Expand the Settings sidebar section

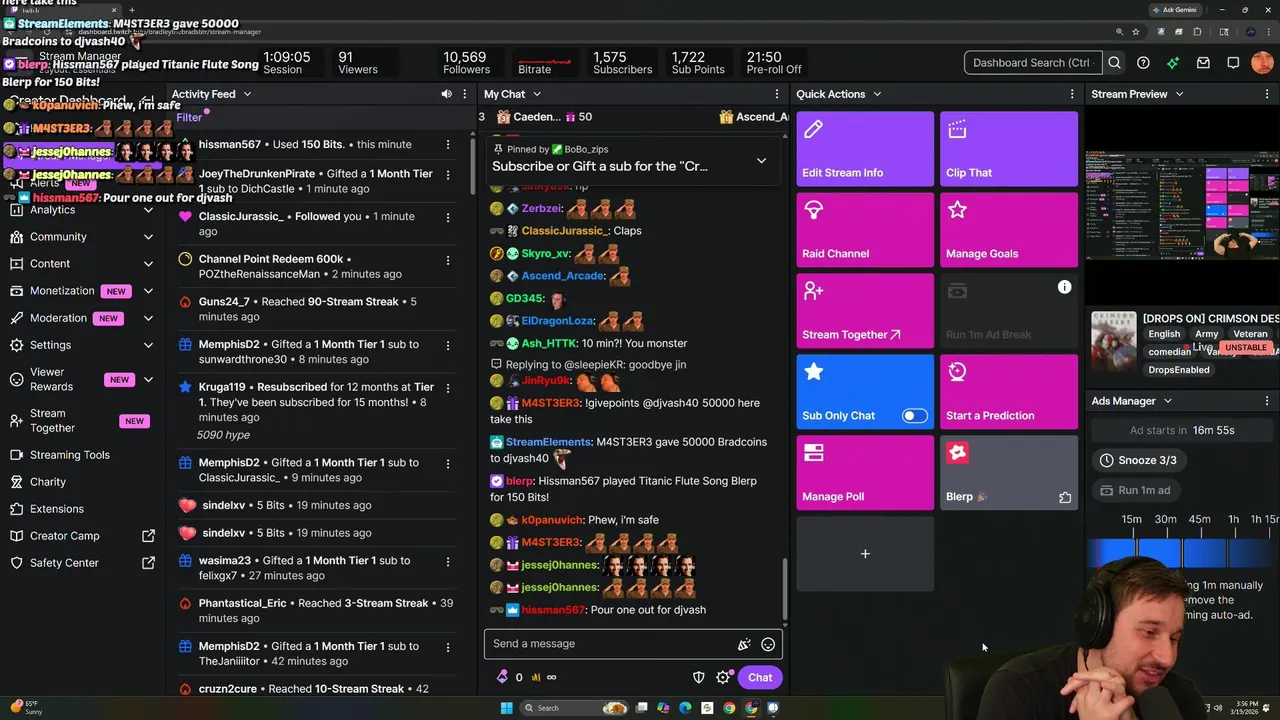pyautogui.click(x=148, y=345)
